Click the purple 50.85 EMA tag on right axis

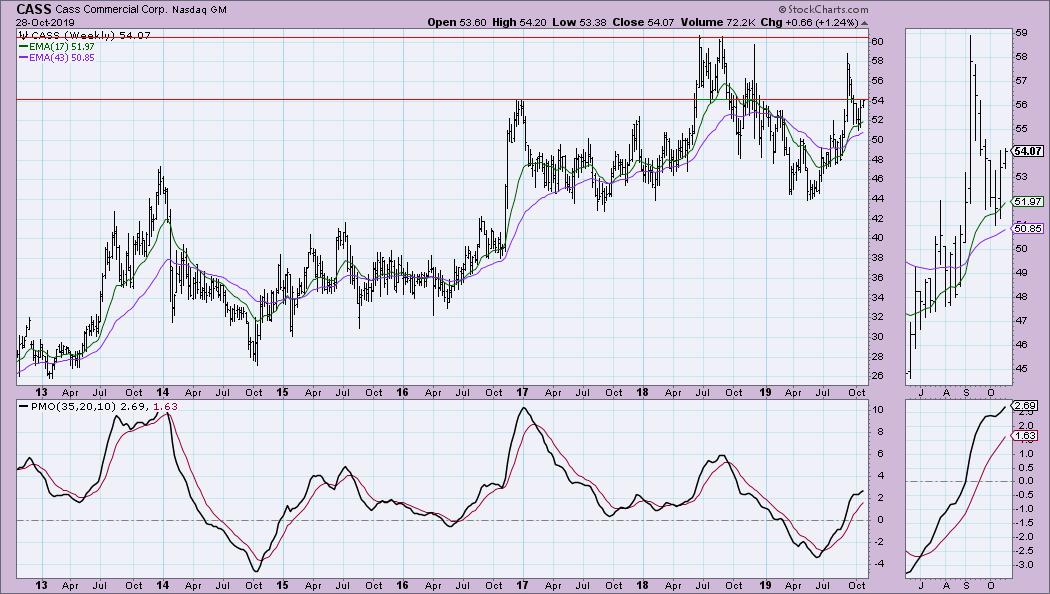(1027, 228)
